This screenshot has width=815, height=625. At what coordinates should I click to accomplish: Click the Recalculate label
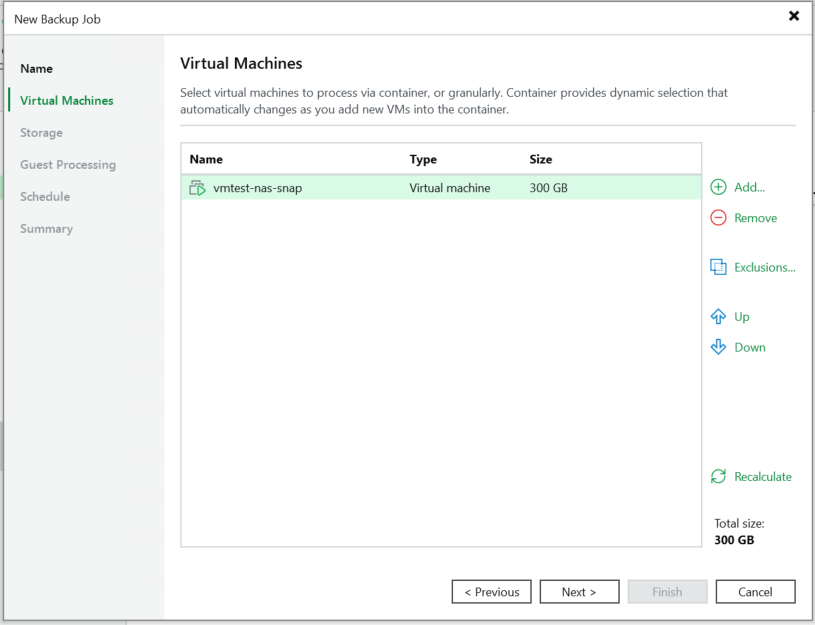(763, 476)
